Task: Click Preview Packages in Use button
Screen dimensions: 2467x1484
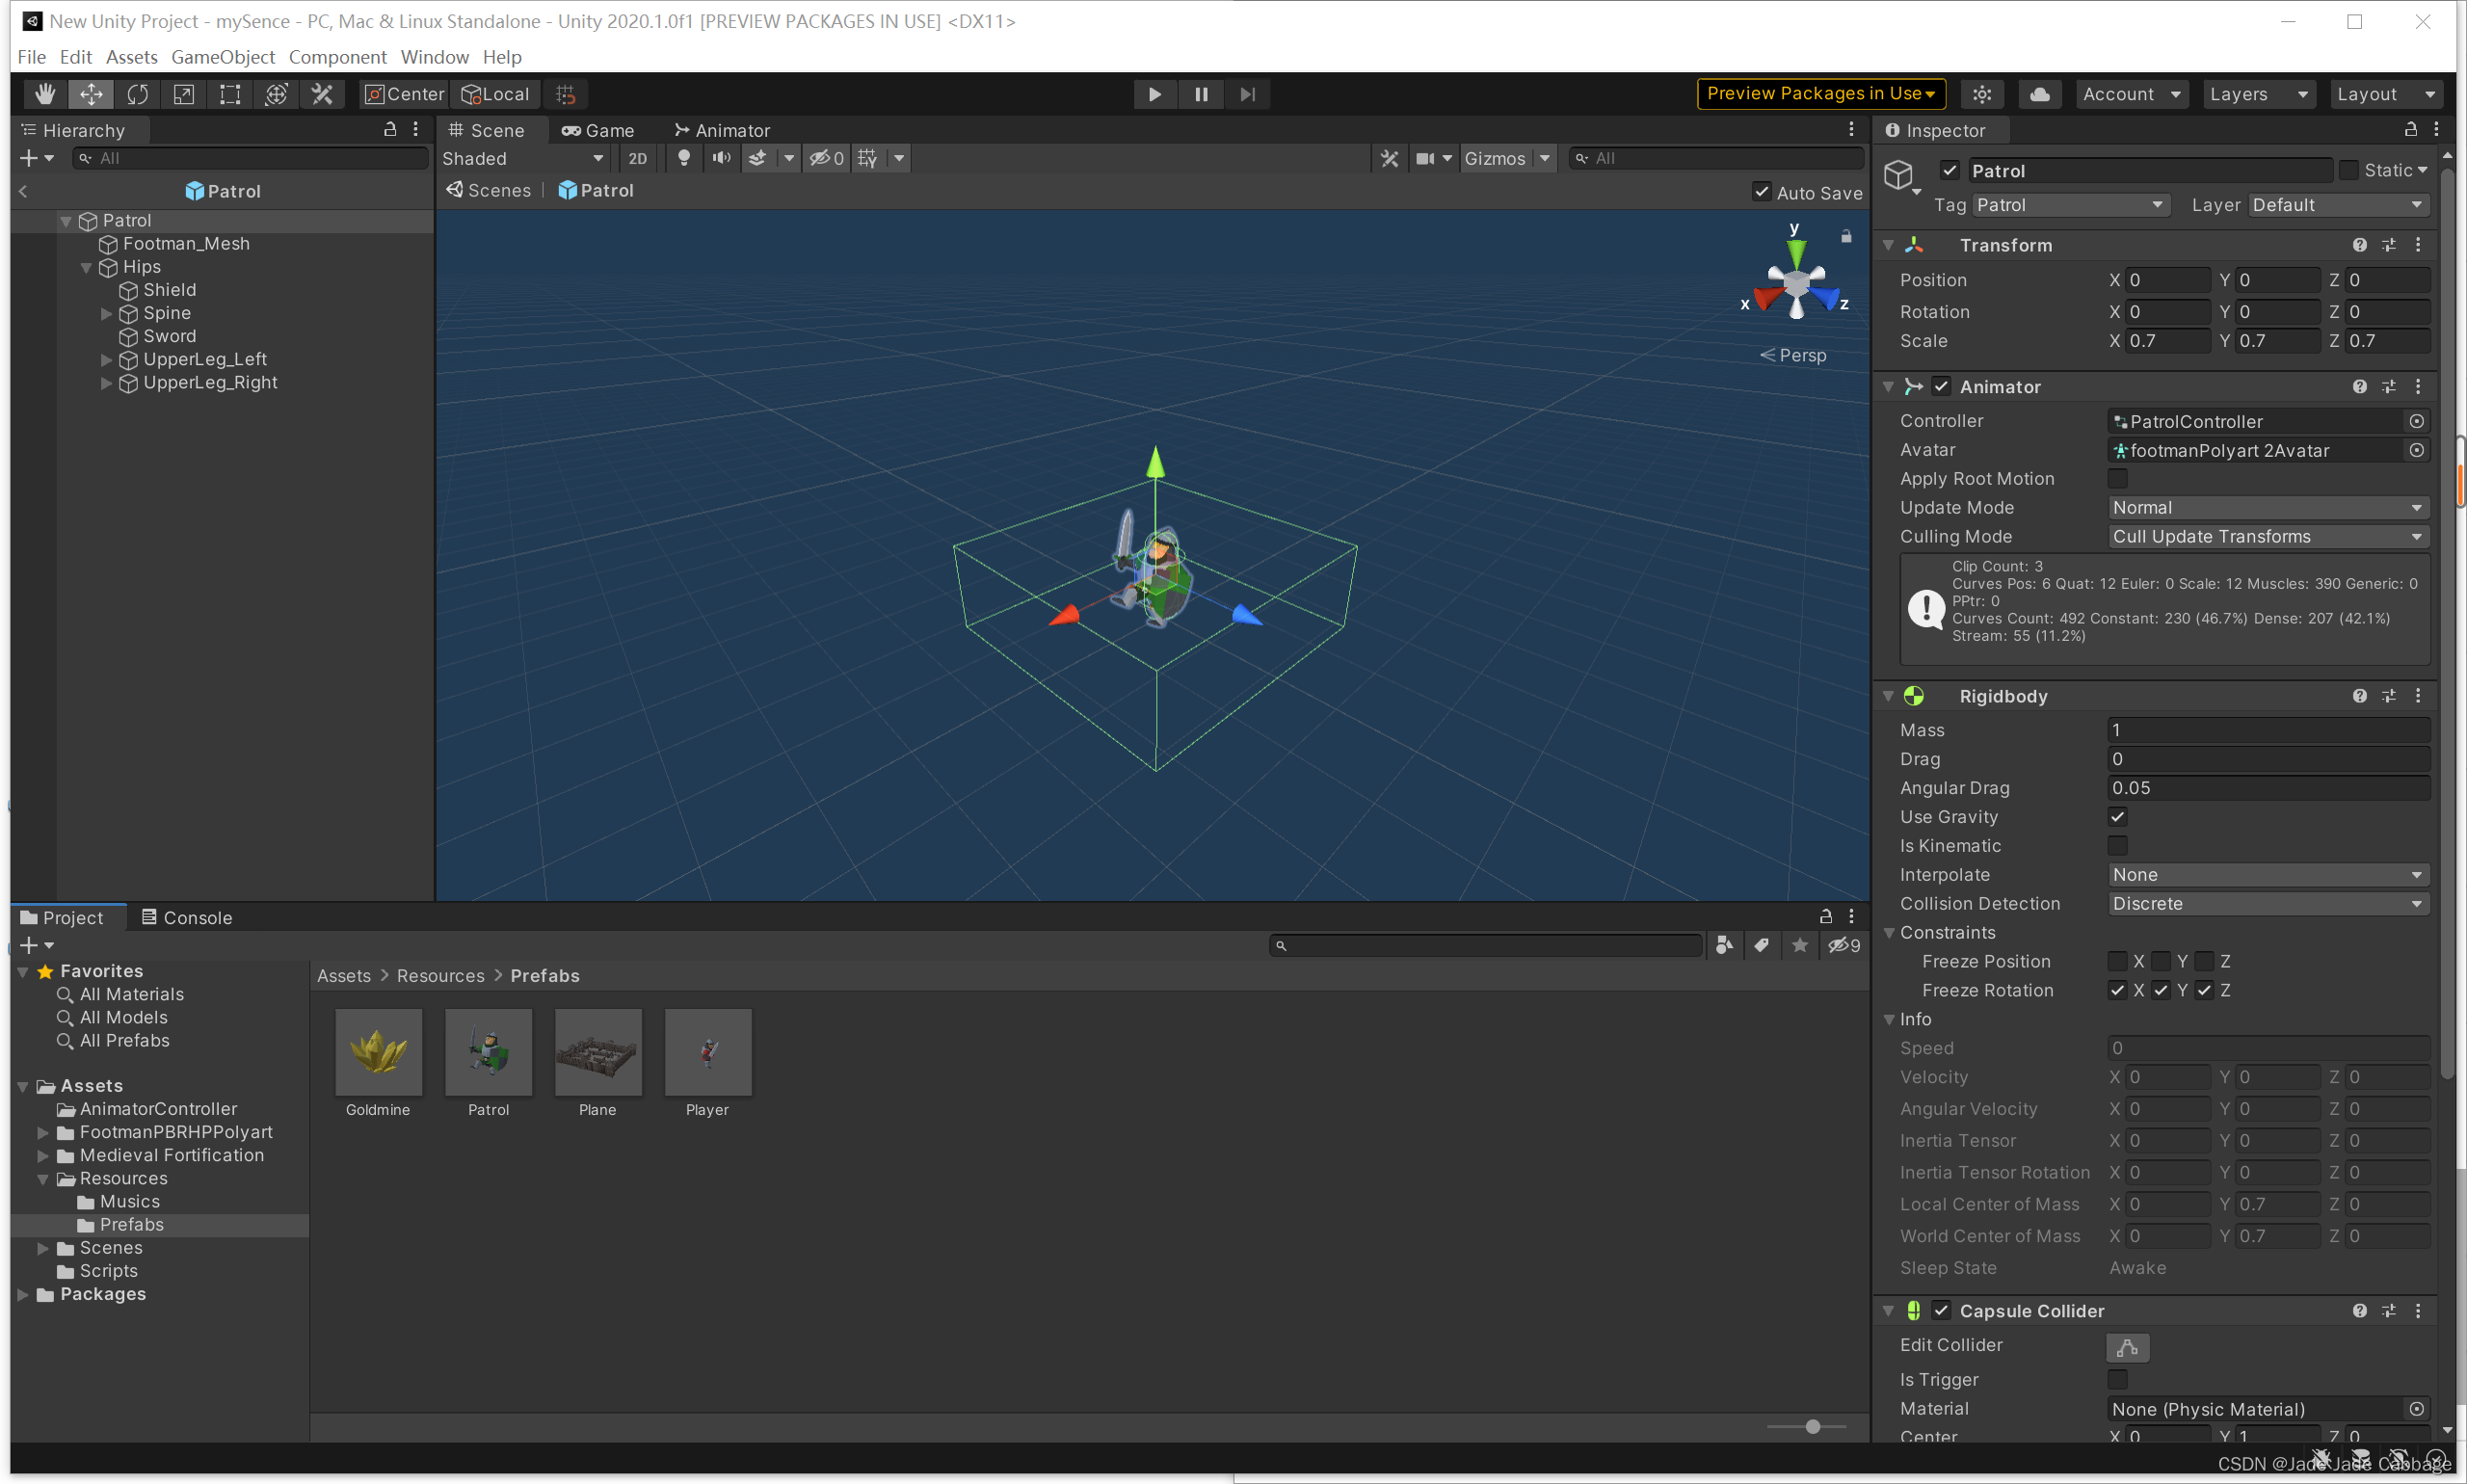Action: coord(1820,94)
